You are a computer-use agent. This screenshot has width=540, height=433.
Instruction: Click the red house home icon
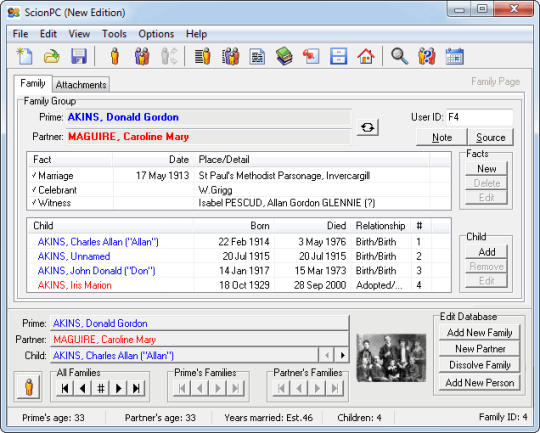tap(366, 56)
